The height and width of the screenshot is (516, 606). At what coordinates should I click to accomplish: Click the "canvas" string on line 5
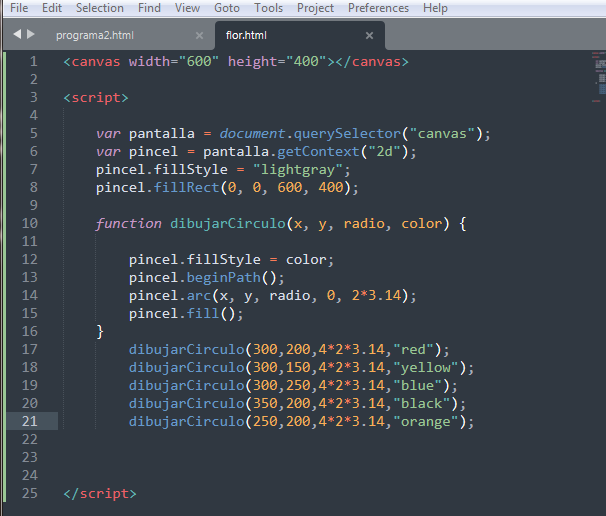pyautogui.click(x=443, y=134)
